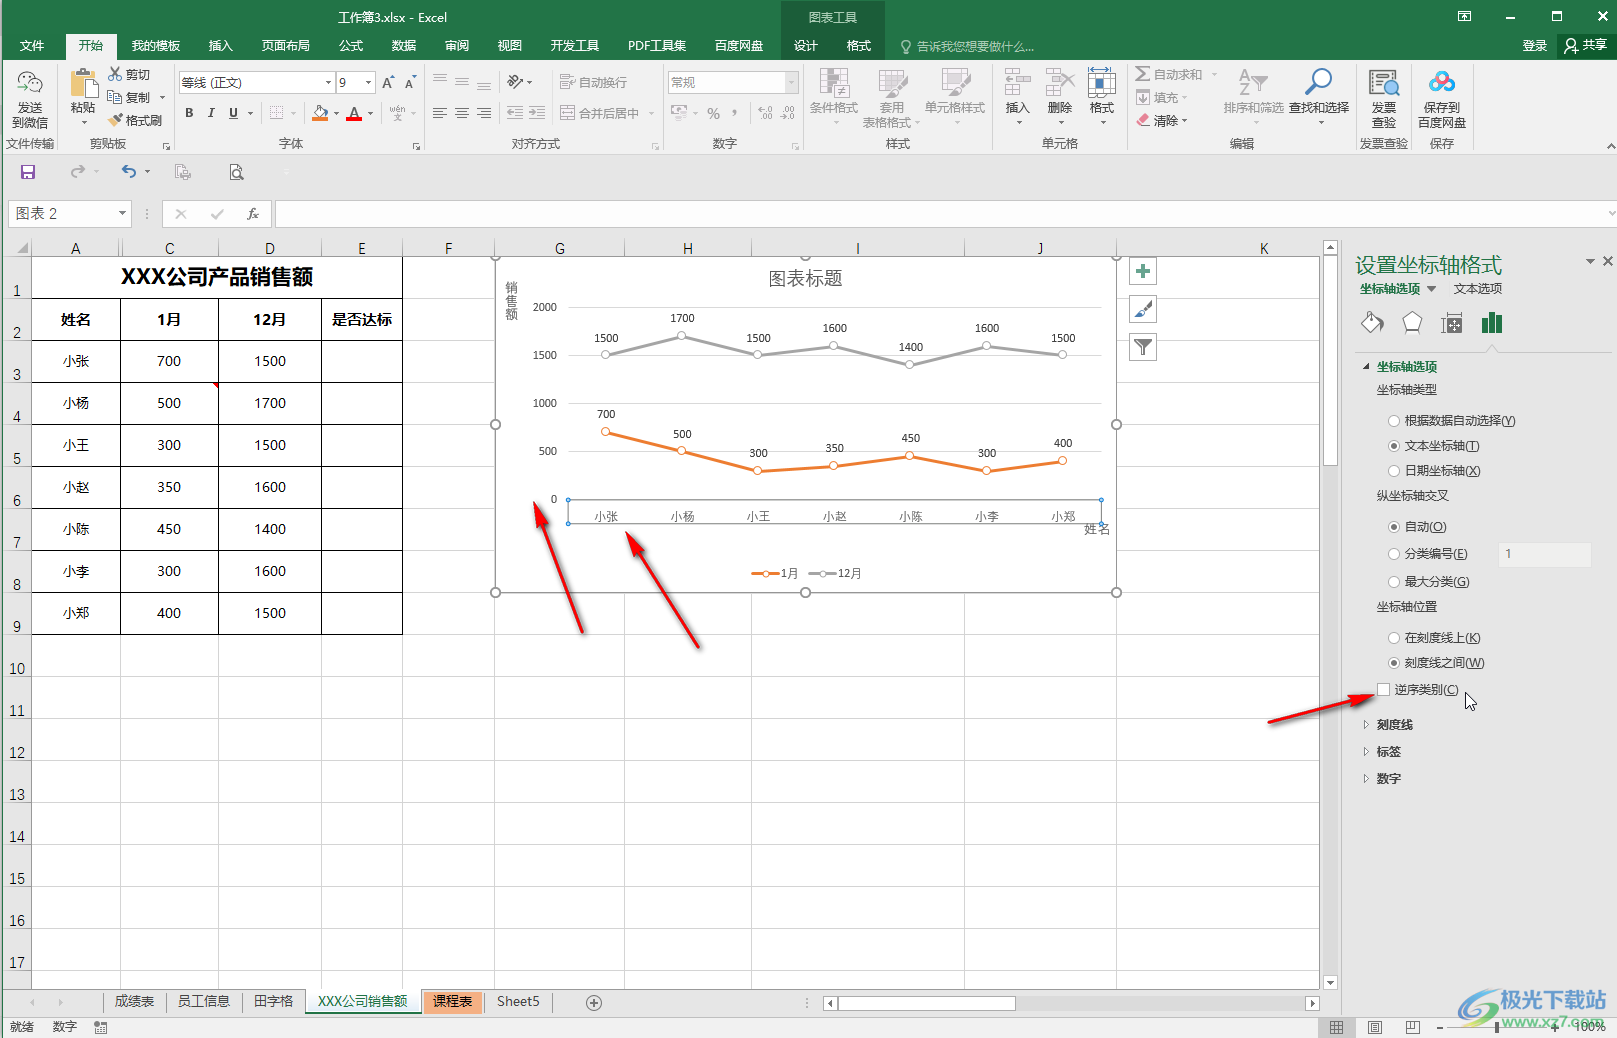This screenshot has width=1617, height=1038.
Task: Select 'automatically based on data' axis type
Action: tap(1394, 421)
